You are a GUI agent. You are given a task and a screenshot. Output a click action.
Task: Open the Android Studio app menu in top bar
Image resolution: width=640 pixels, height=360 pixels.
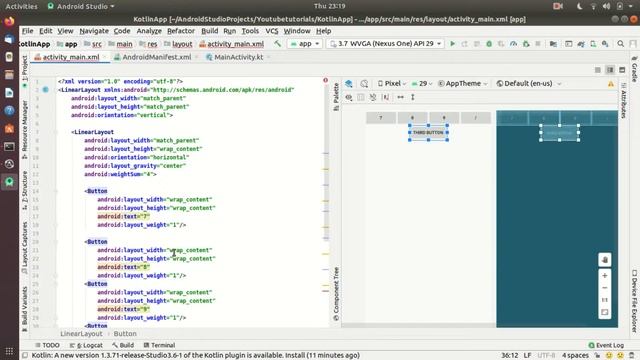81,6
